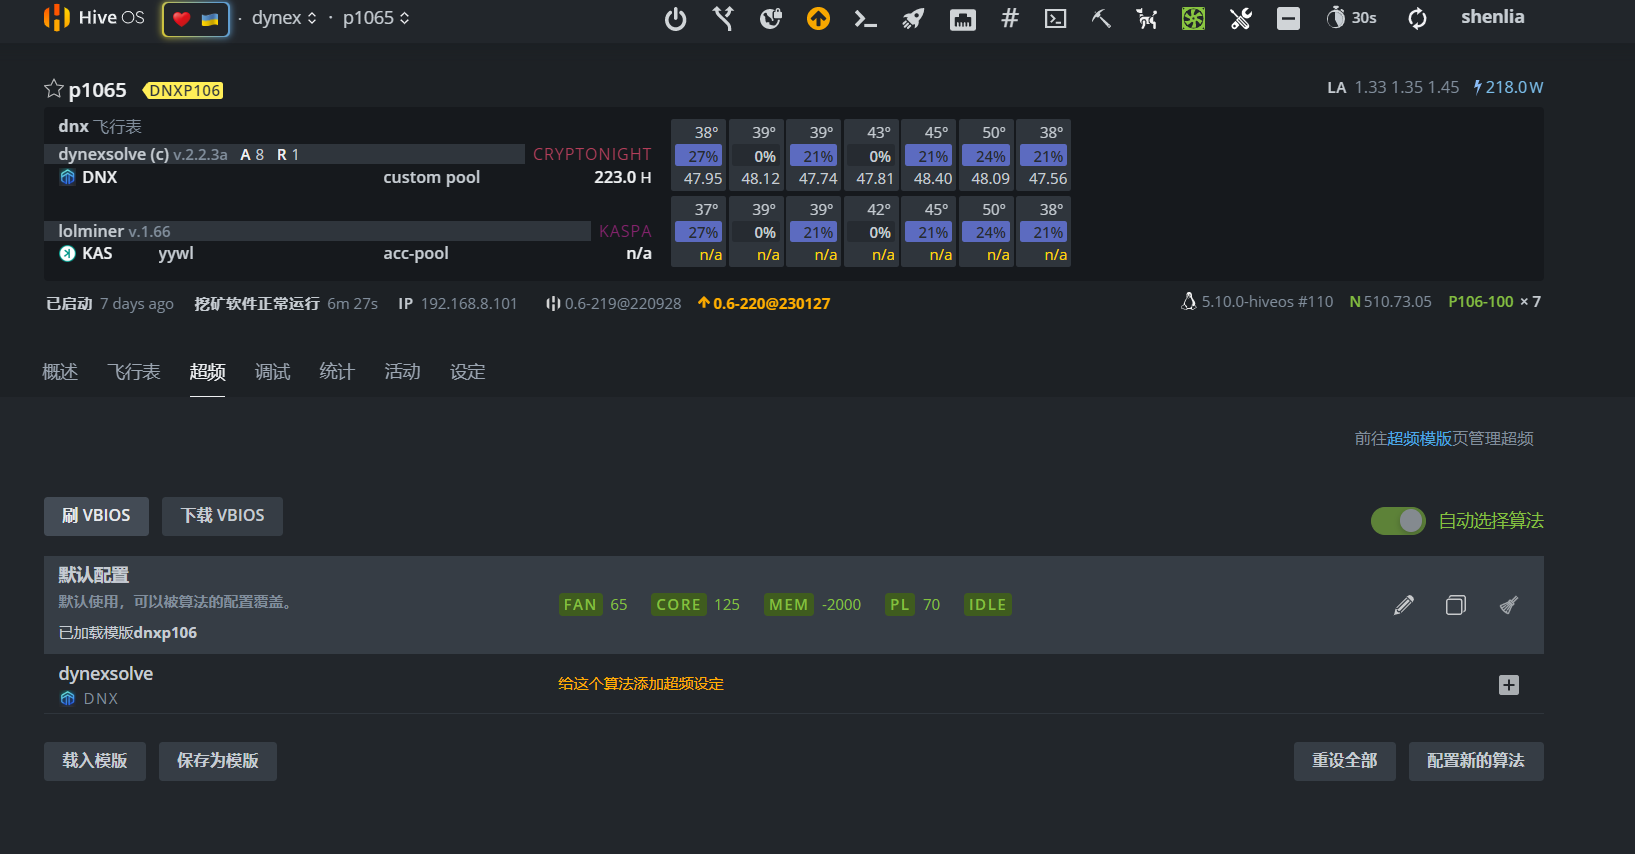Select the 超频 tab
Screen dimensions: 1635x854
click(x=207, y=372)
